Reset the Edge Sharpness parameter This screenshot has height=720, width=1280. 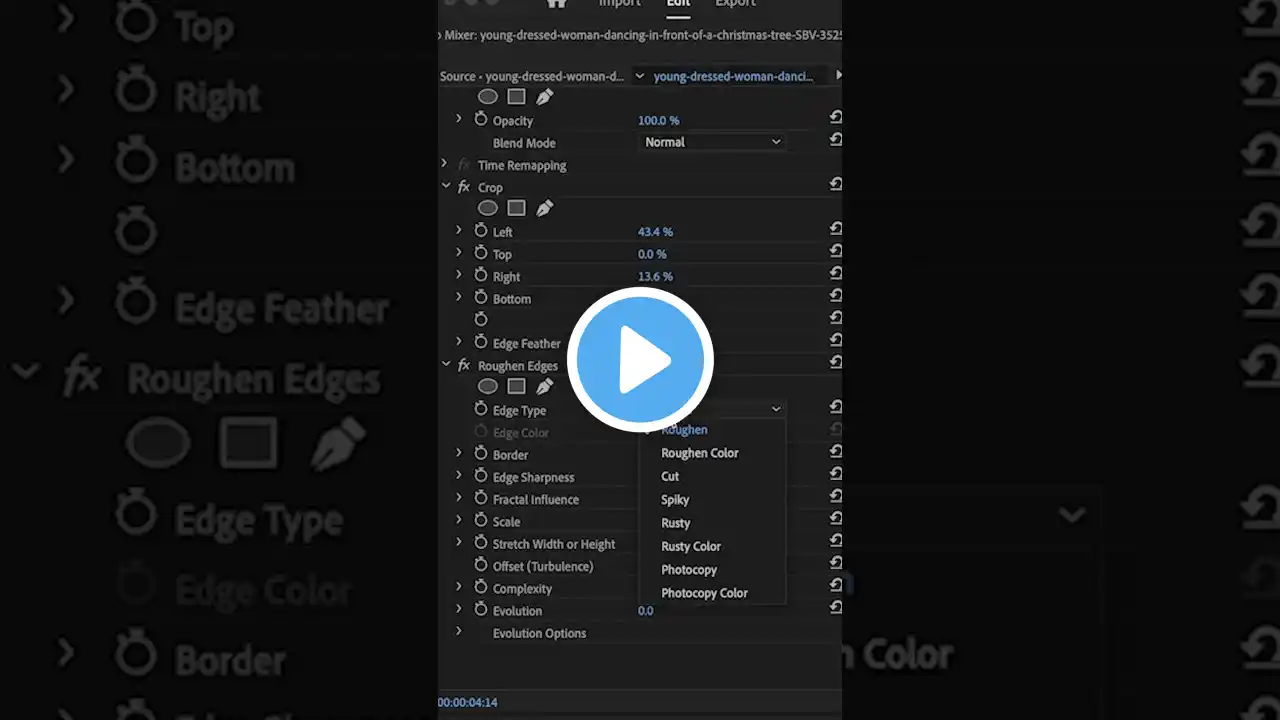tap(835, 474)
